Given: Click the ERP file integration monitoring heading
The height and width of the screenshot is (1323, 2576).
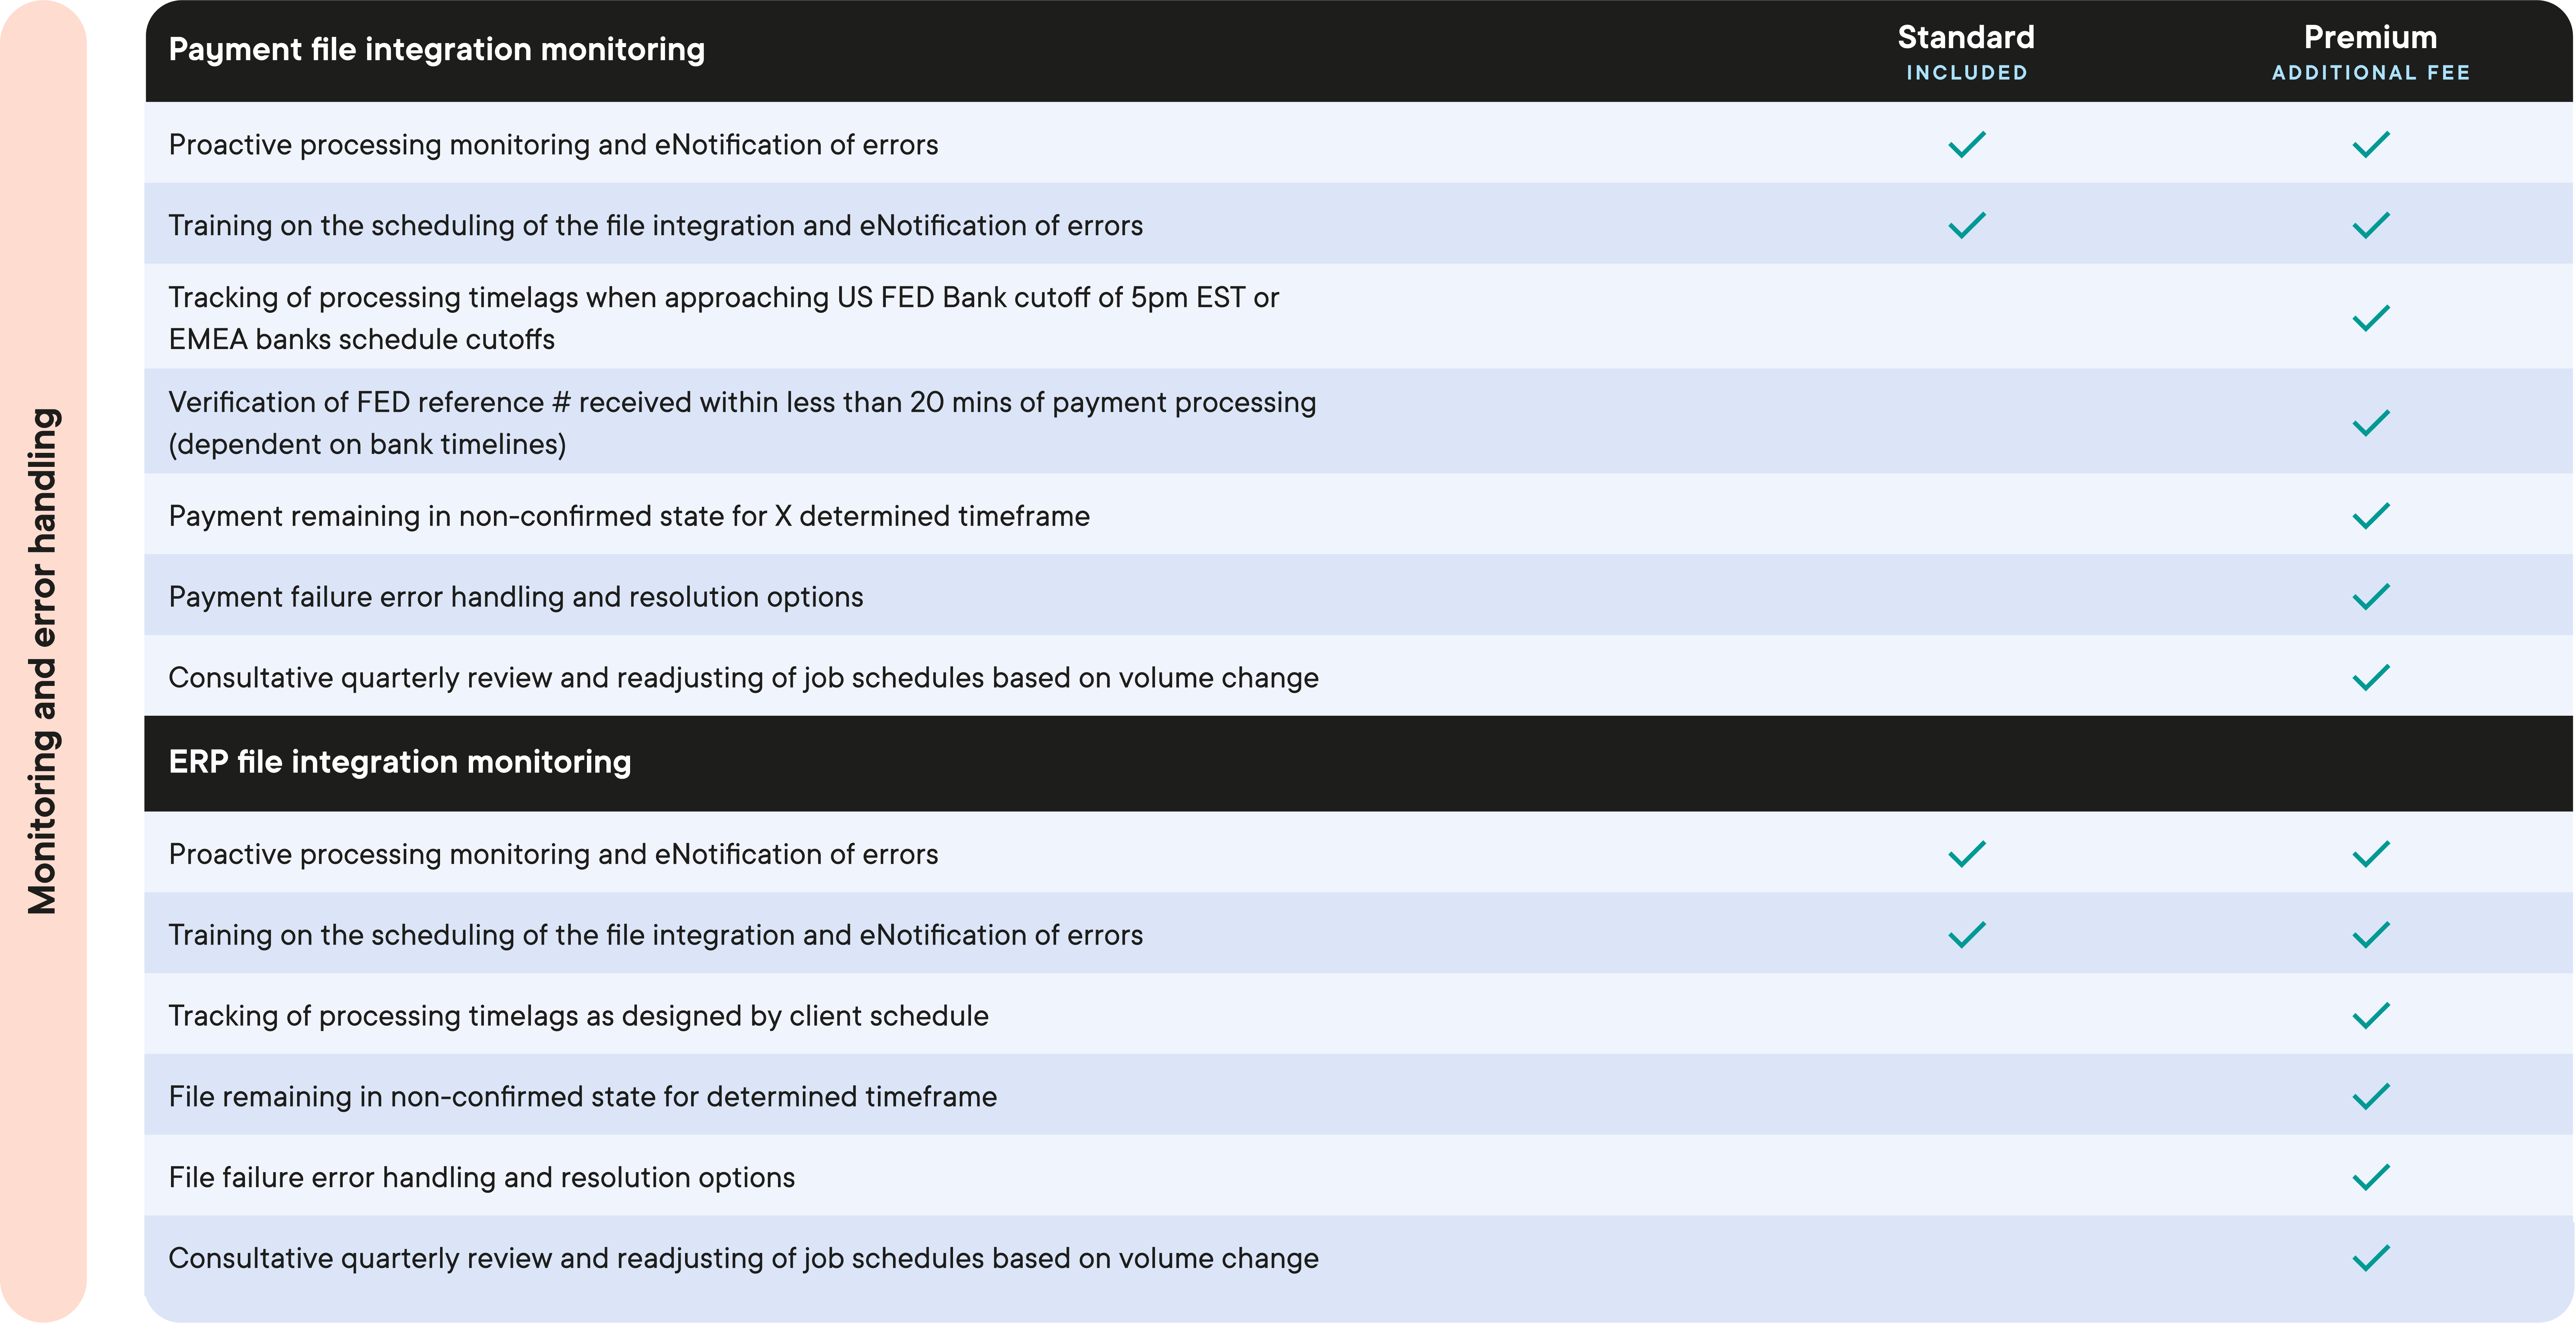Looking at the screenshot, I should (x=400, y=762).
